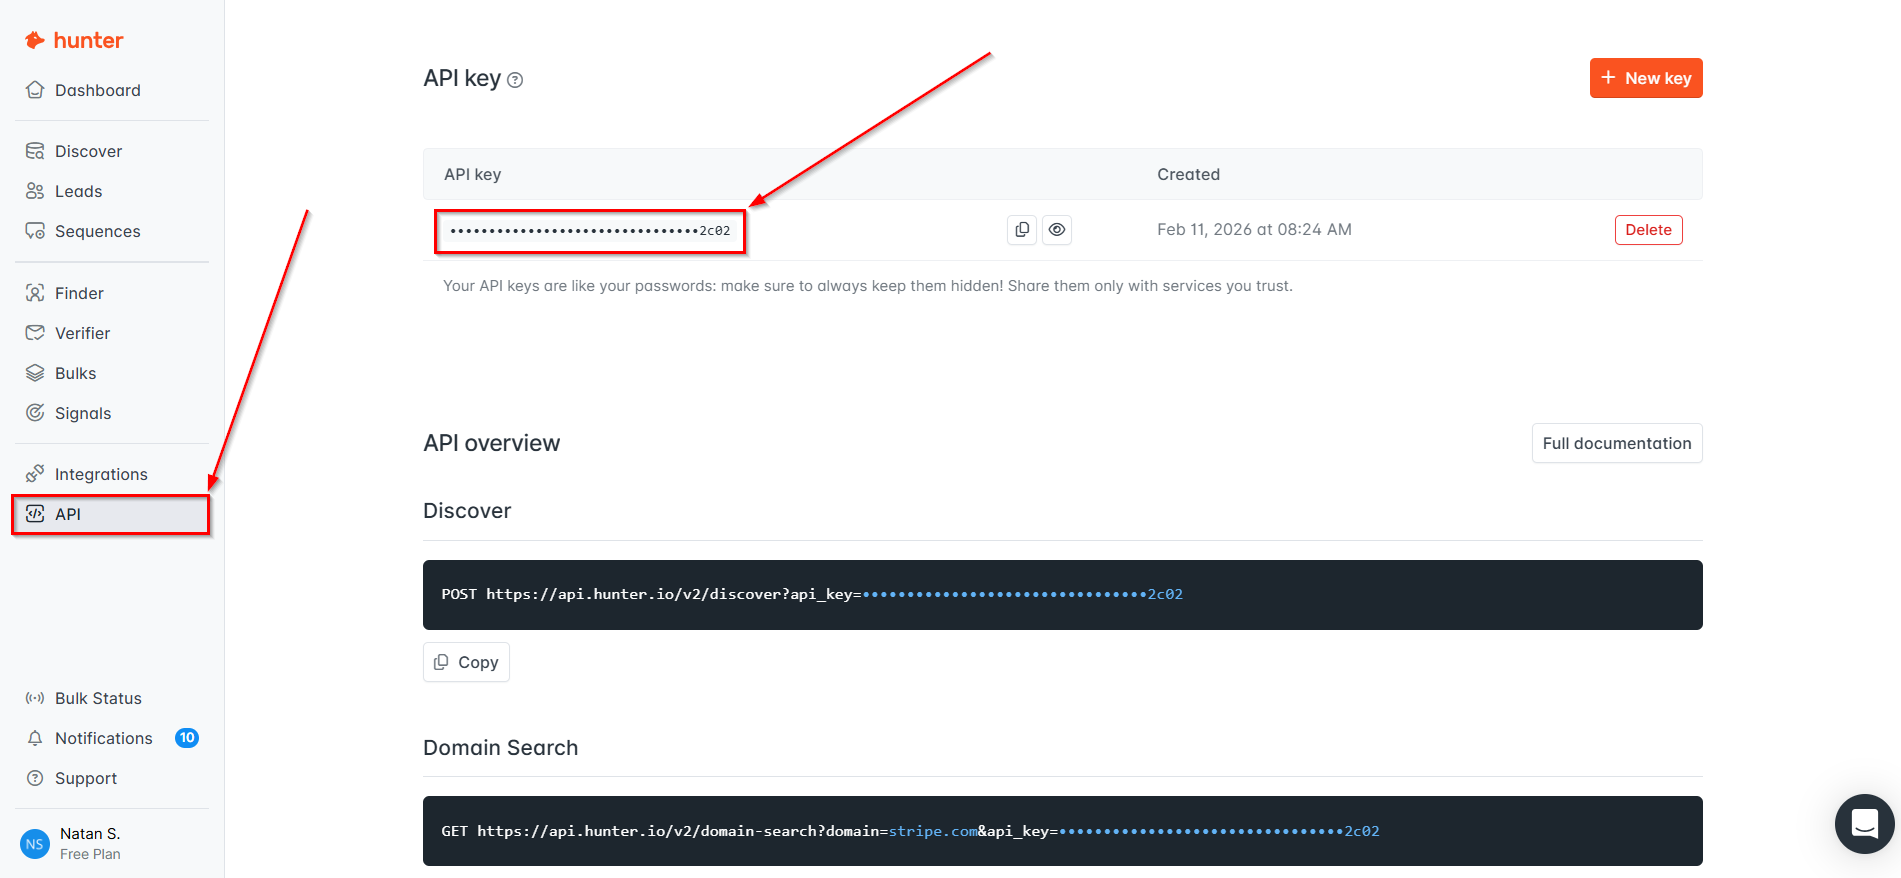Screen dimensions: 1901x878
Task: Click the Leads people icon
Action: (35, 191)
